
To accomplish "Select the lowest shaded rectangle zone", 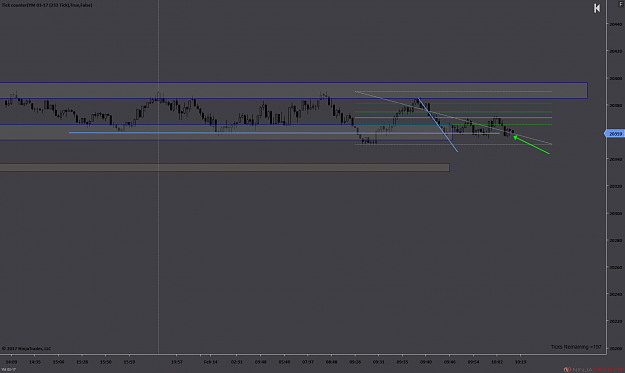I will (225, 167).
